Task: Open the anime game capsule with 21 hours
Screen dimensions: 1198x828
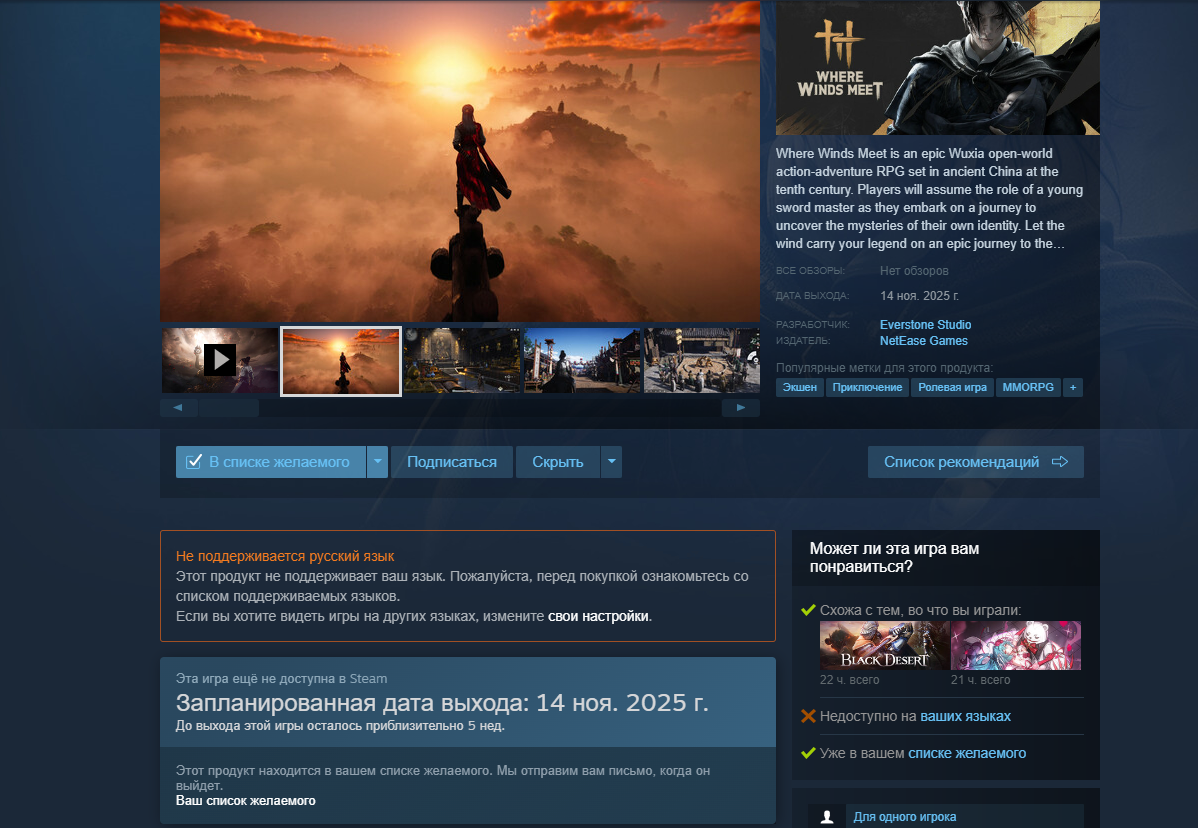Action: (1016, 645)
